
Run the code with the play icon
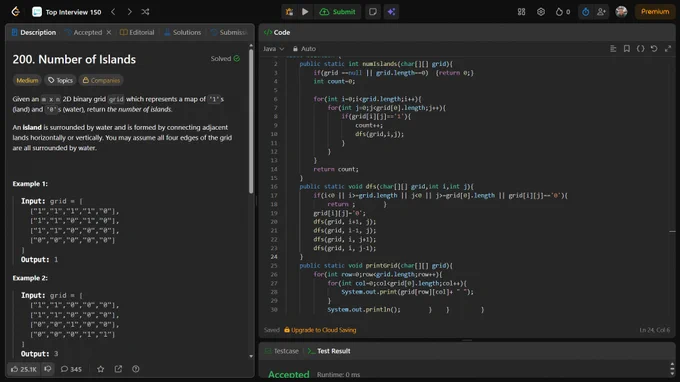(305, 12)
